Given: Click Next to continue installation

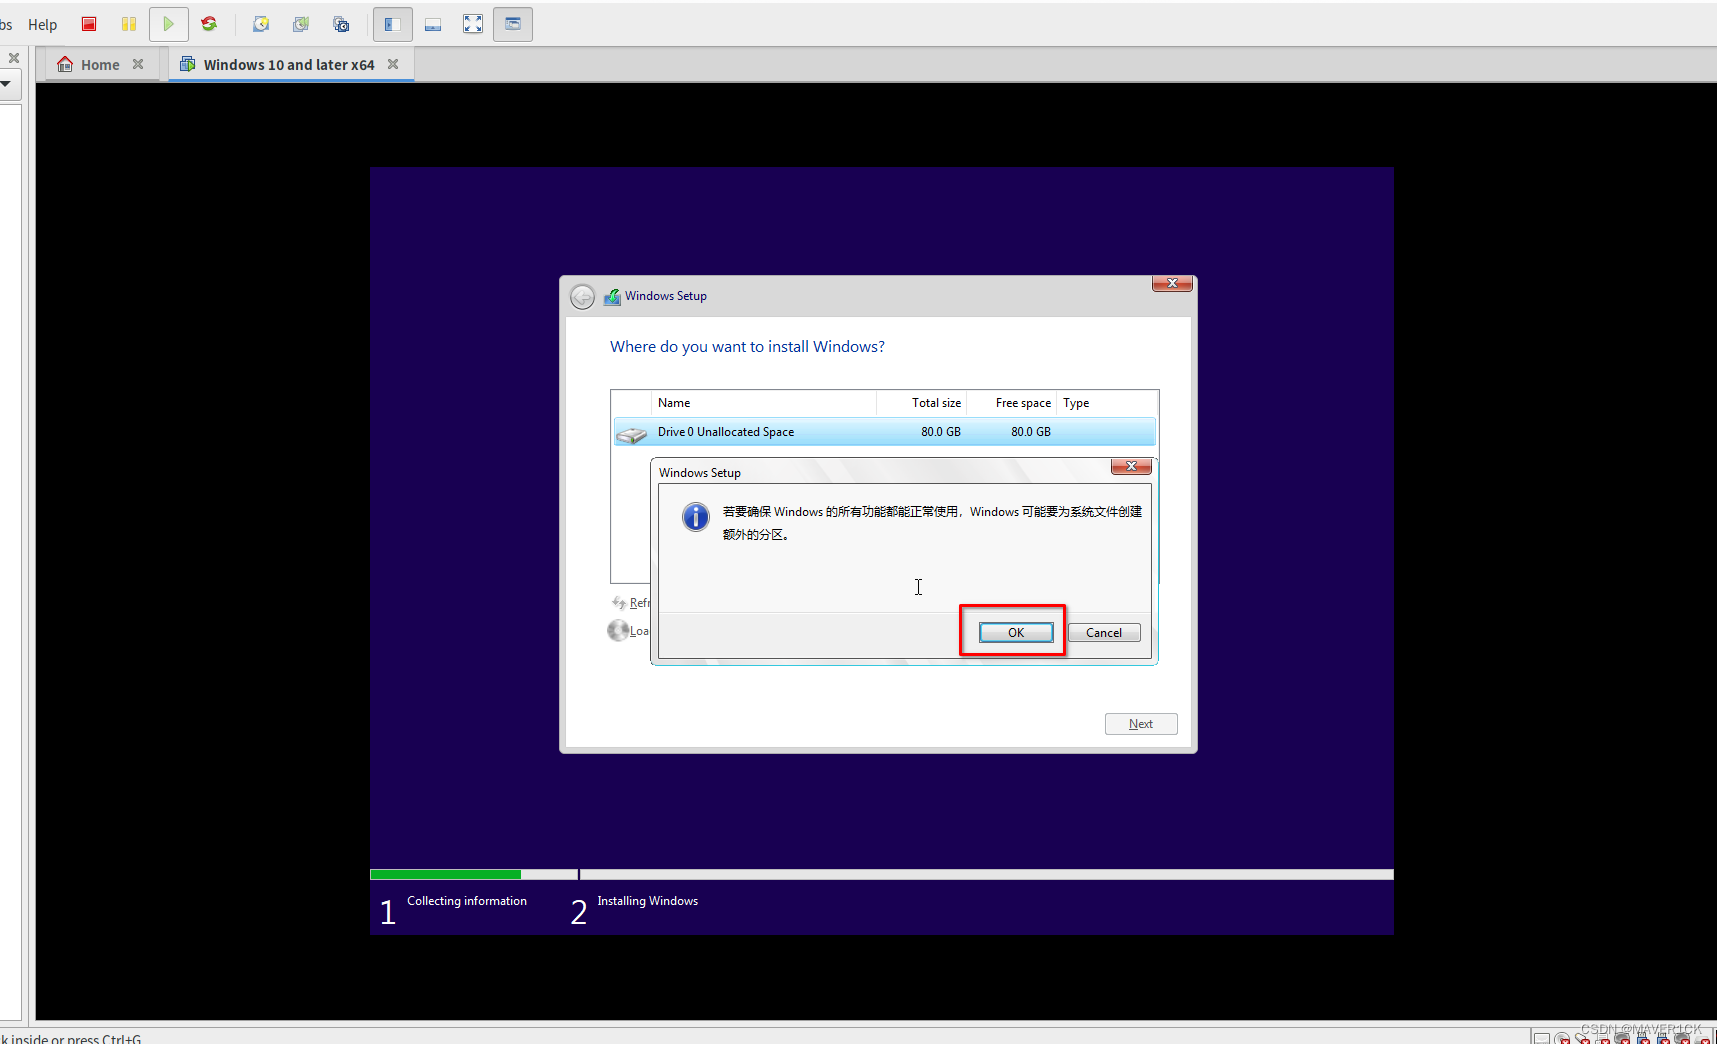Looking at the screenshot, I should [1140, 723].
